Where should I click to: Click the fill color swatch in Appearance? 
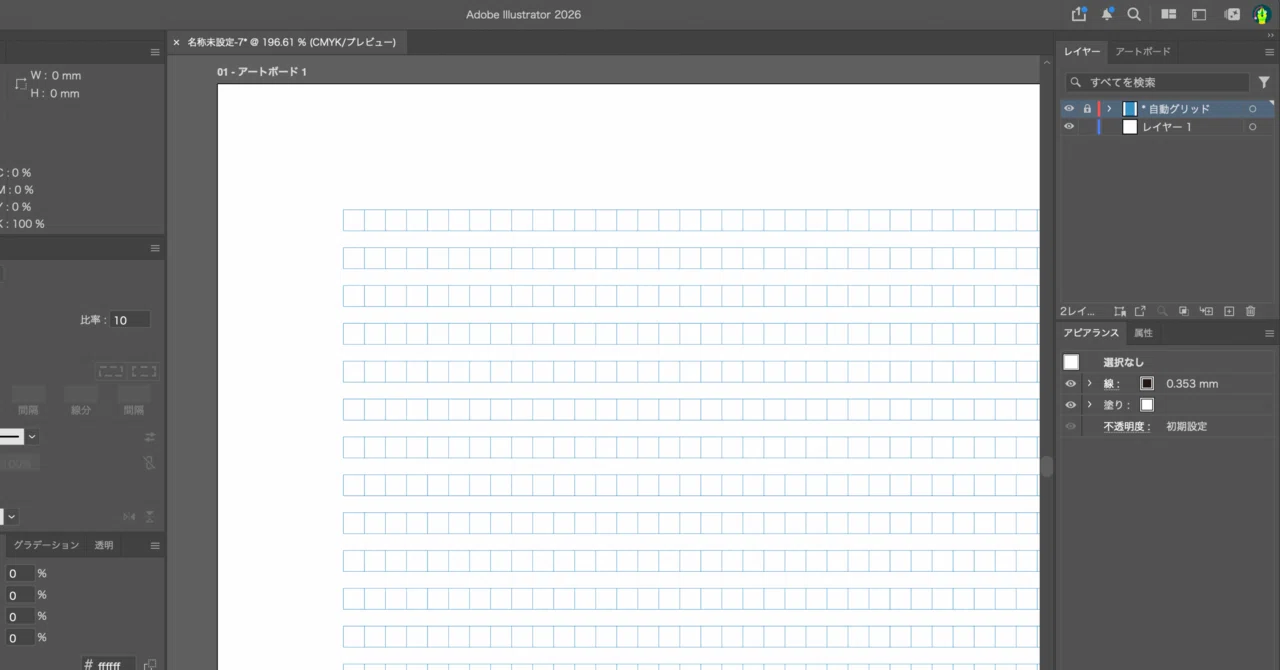(1147, 405)
